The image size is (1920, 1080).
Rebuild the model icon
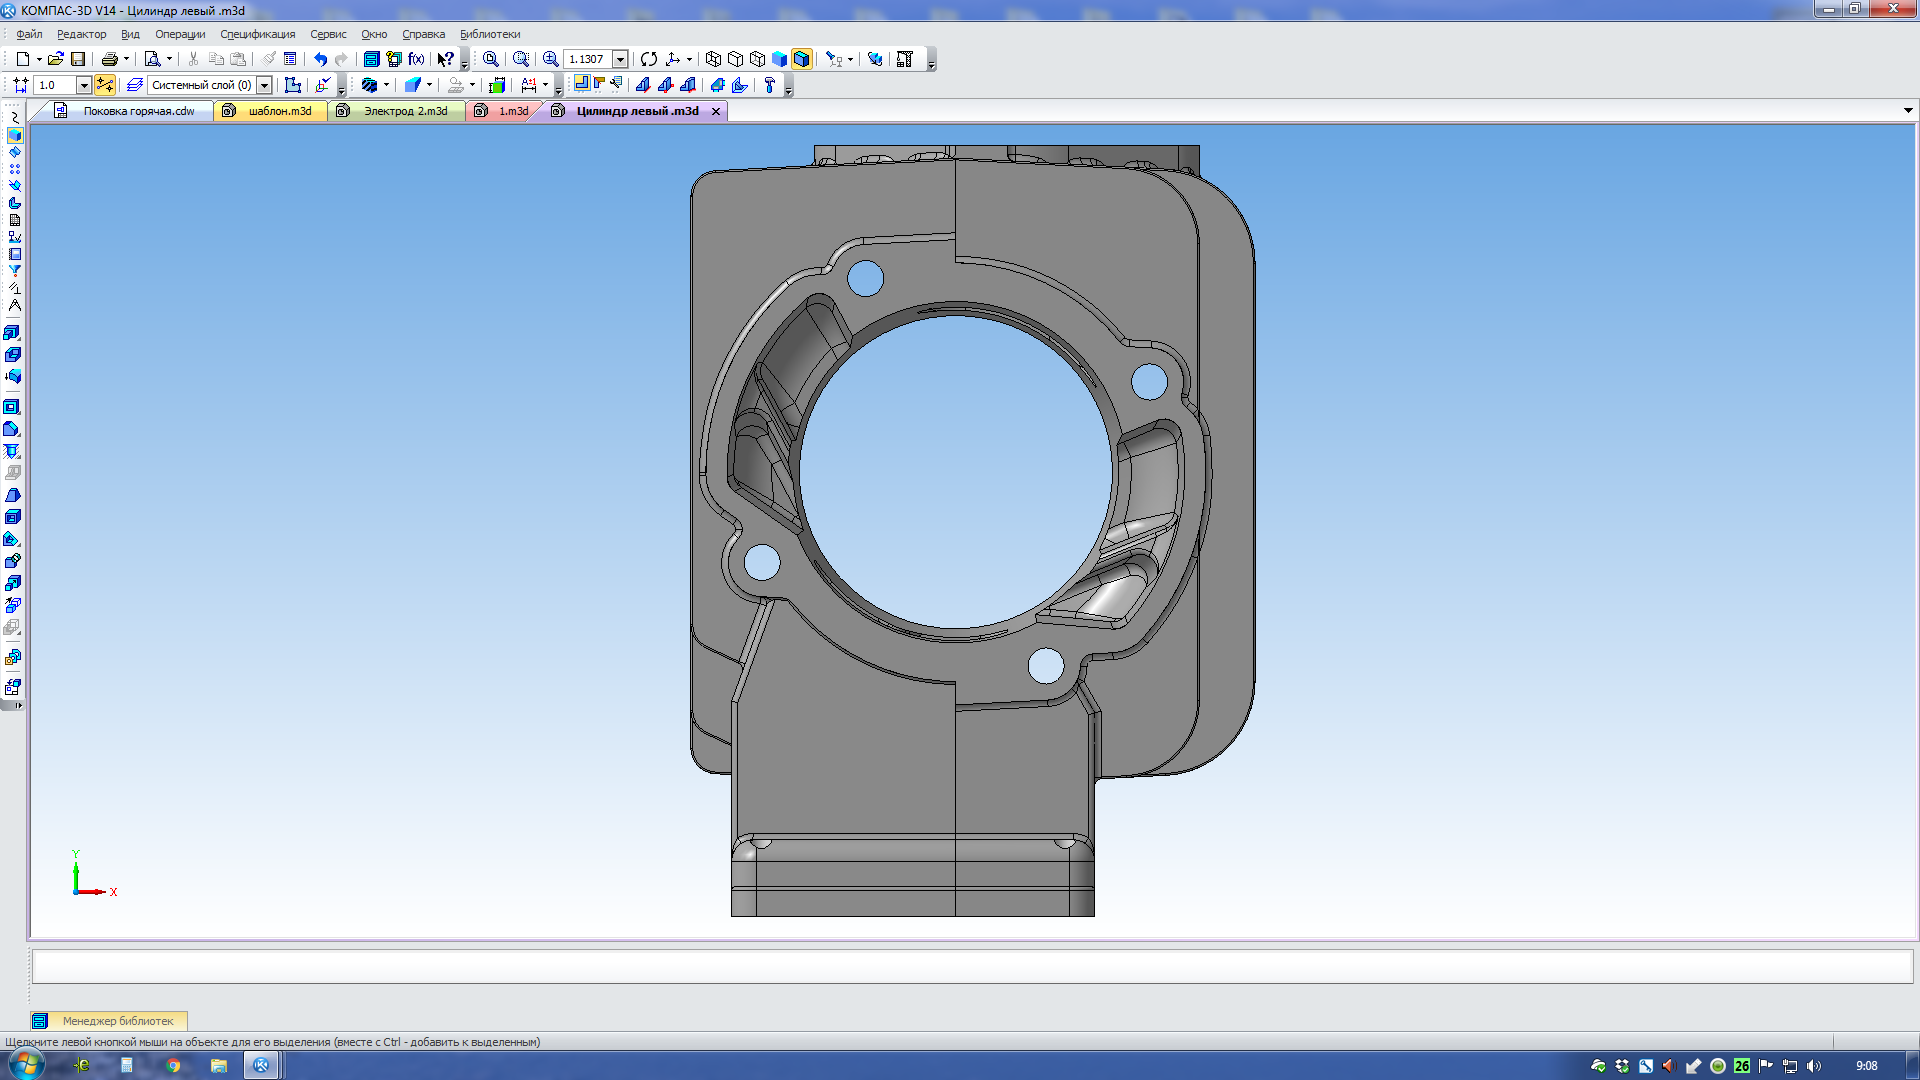[x=875, y=59]
